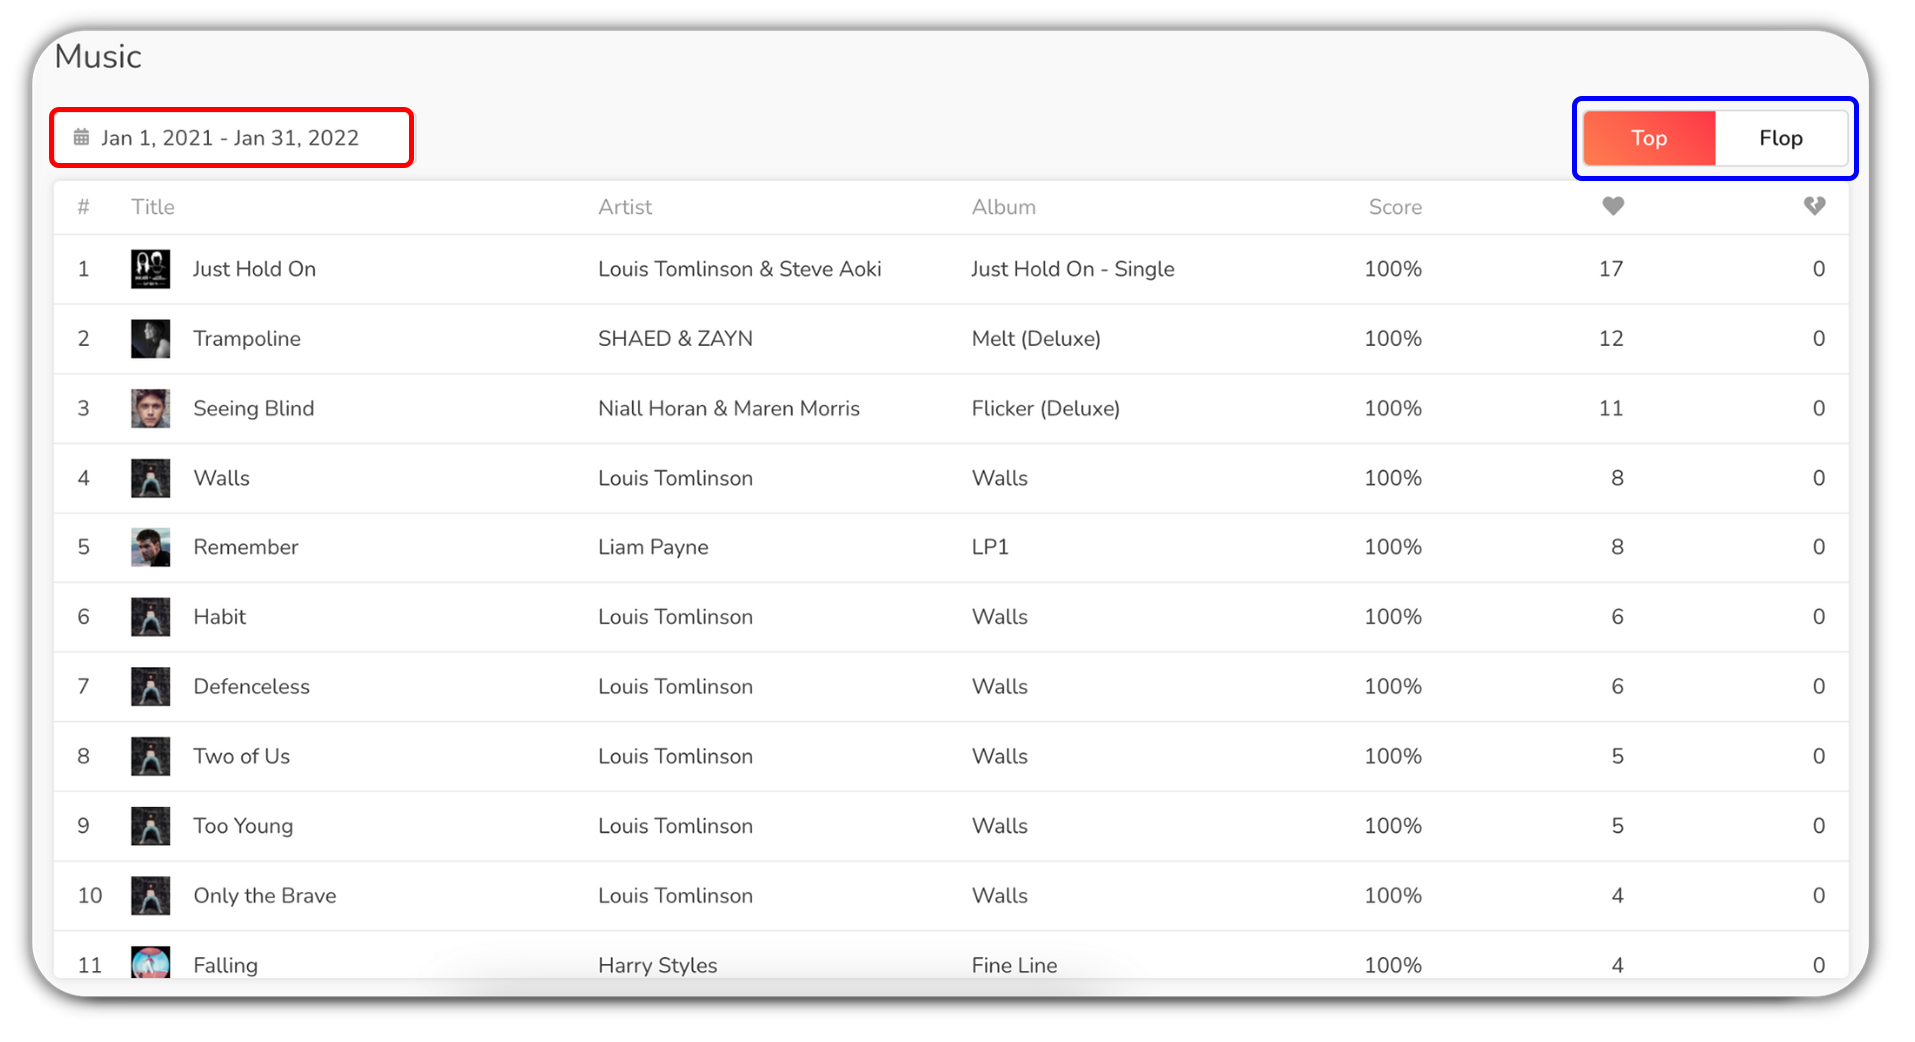The height and width of the screenshot is (1042, 1915).
Task: Sort by the Artist column header
Action: coord(624,207)
